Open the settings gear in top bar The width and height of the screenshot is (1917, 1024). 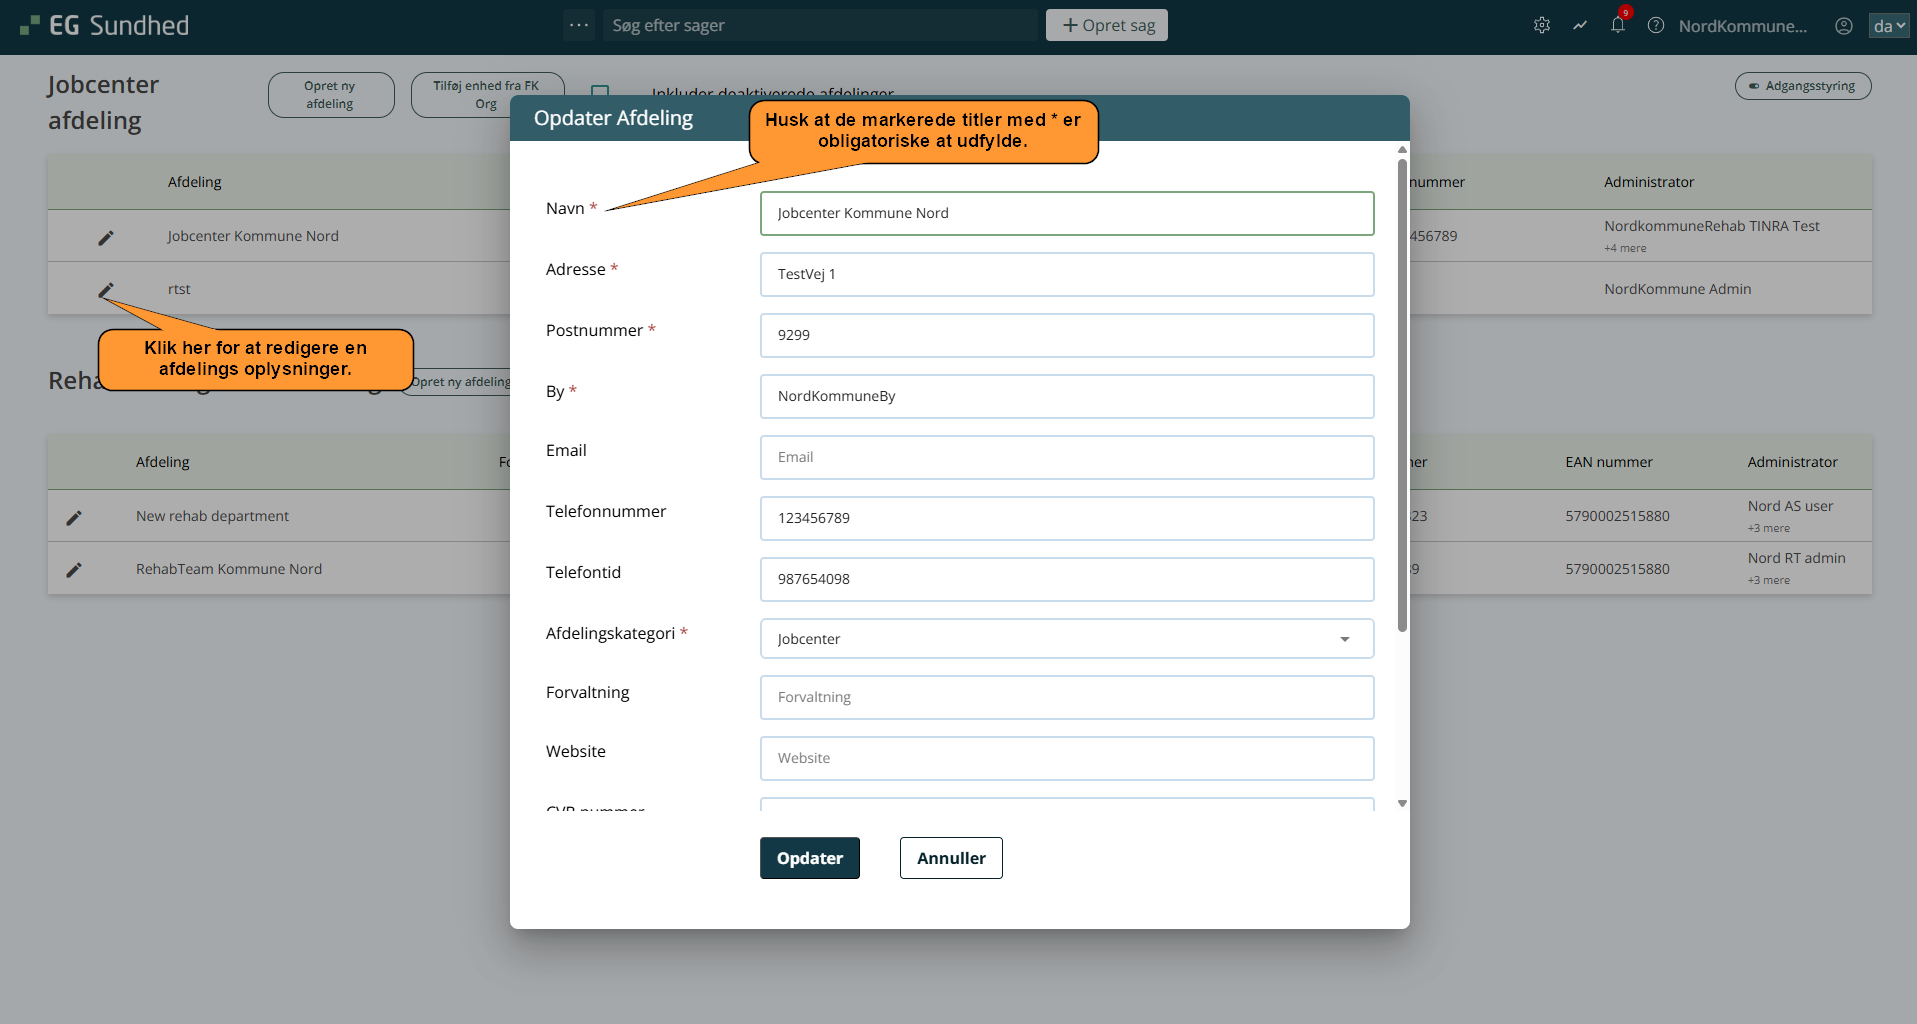[1541, 26]
